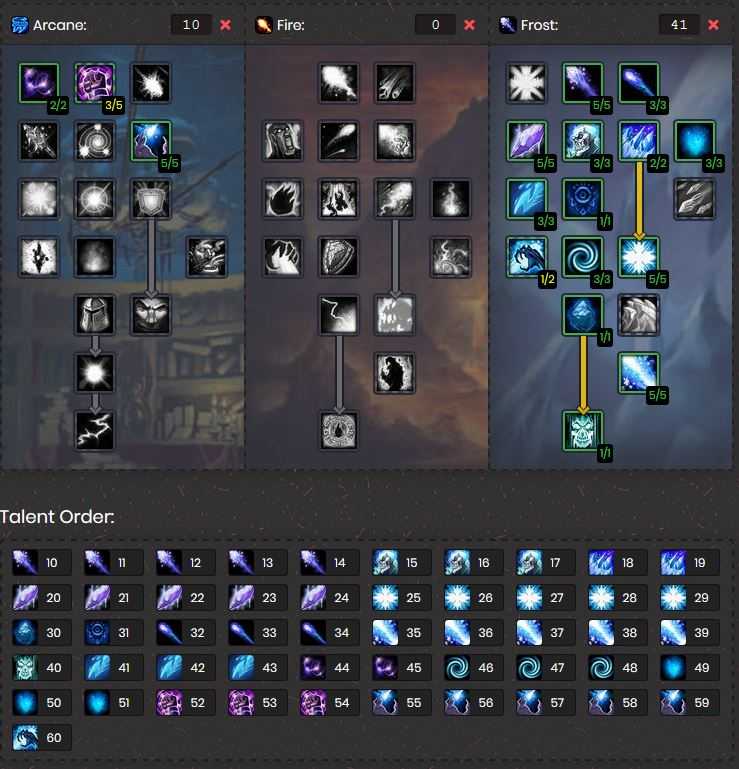Click the Arcane Focus talent showing 3/5
This screenshot has height=769, width=739.
(x=95, y=83)
